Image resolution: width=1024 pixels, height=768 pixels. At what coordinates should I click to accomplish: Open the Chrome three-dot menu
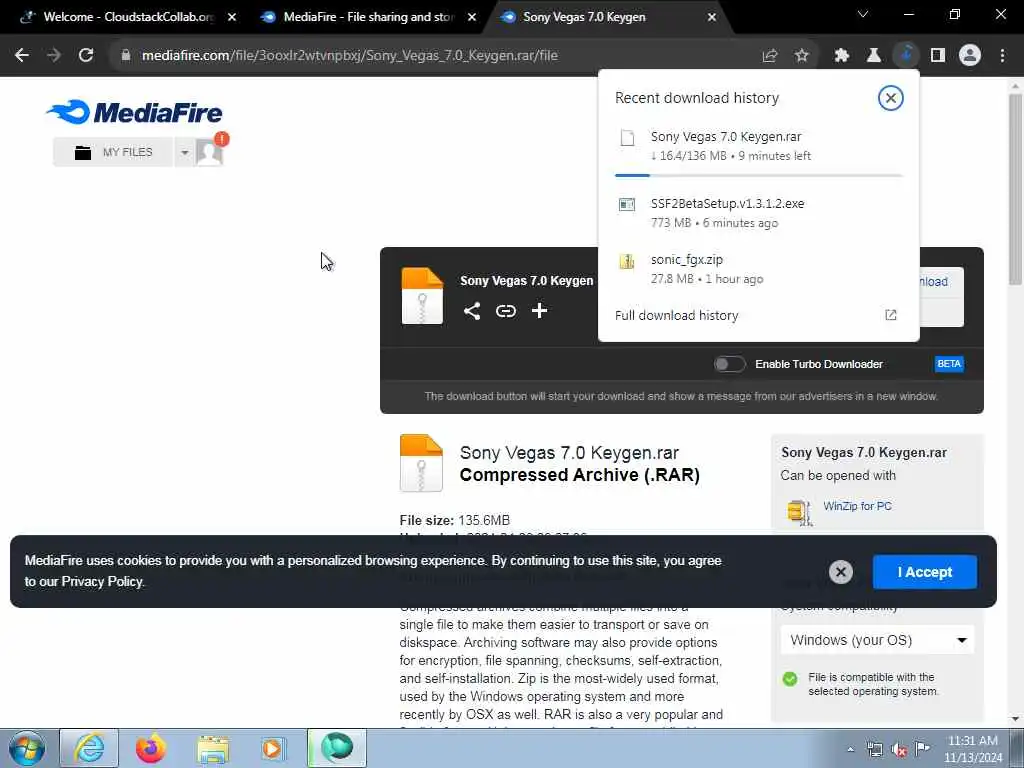pos(1002,56)
